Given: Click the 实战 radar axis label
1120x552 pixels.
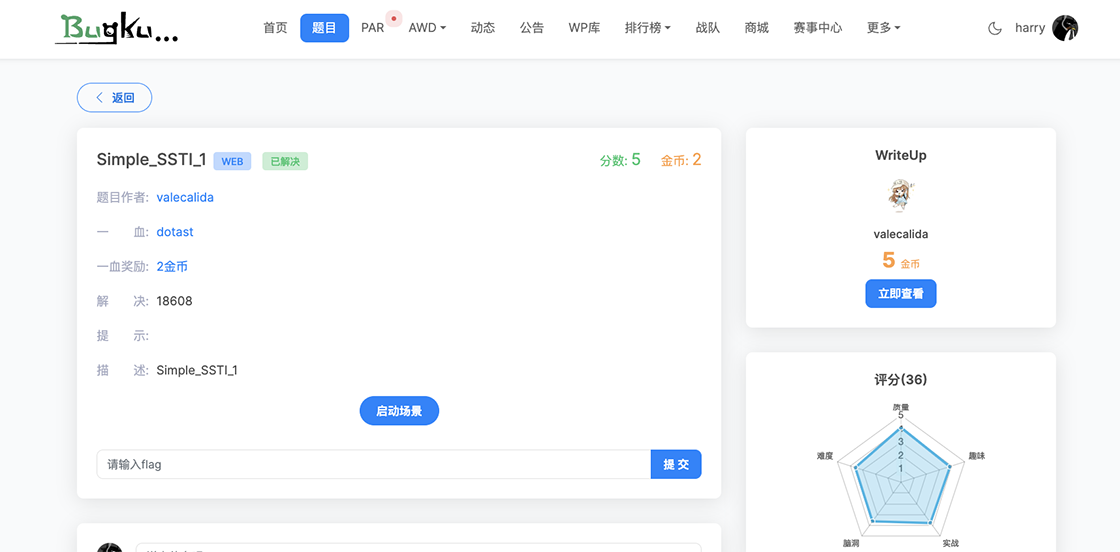Looking at the screenshot, I should click(x=950, y=543).
